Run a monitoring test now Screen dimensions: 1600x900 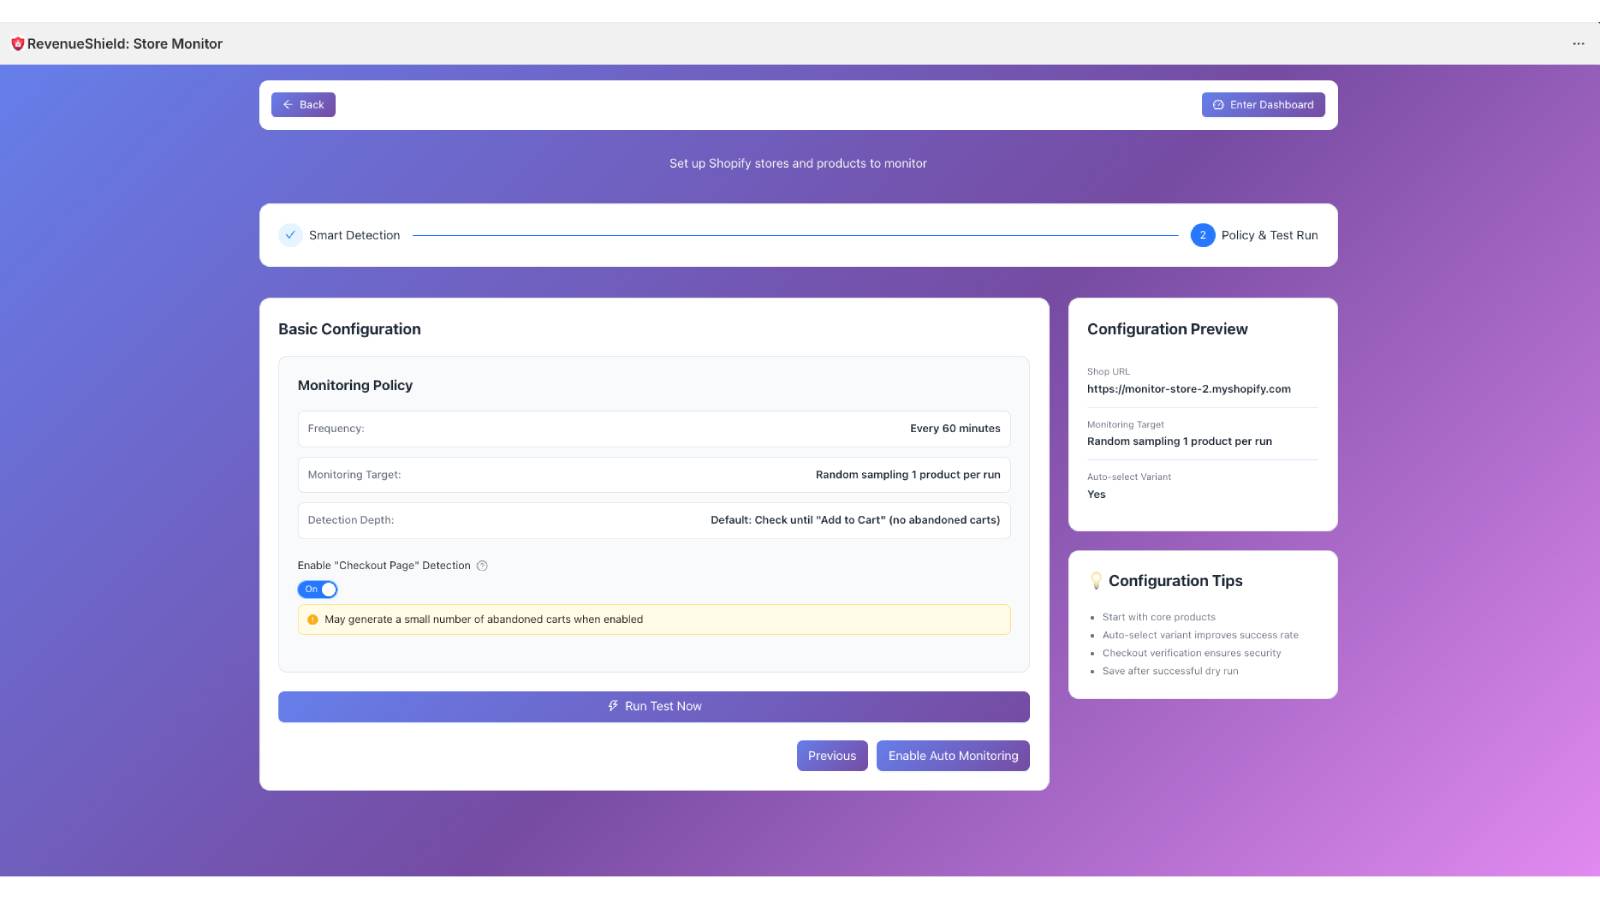(x=653, y=706)
